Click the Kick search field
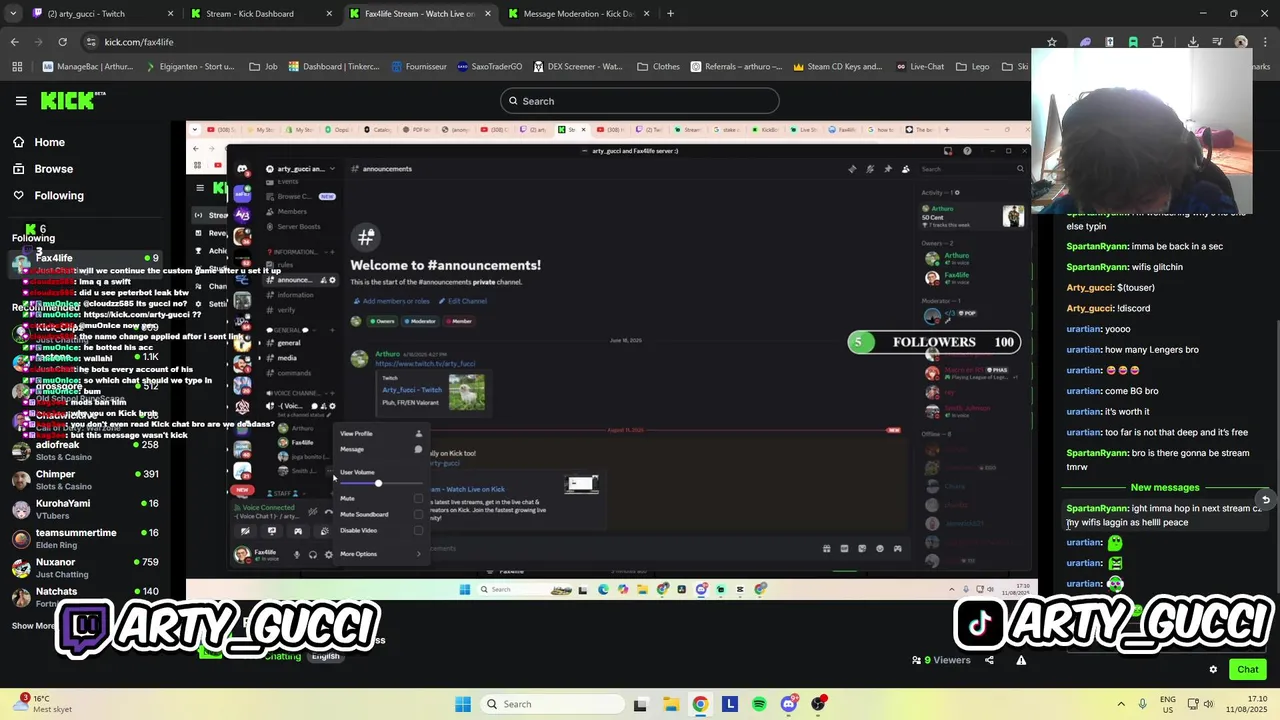Screen dimensions: 1280x720 point(640,101)
